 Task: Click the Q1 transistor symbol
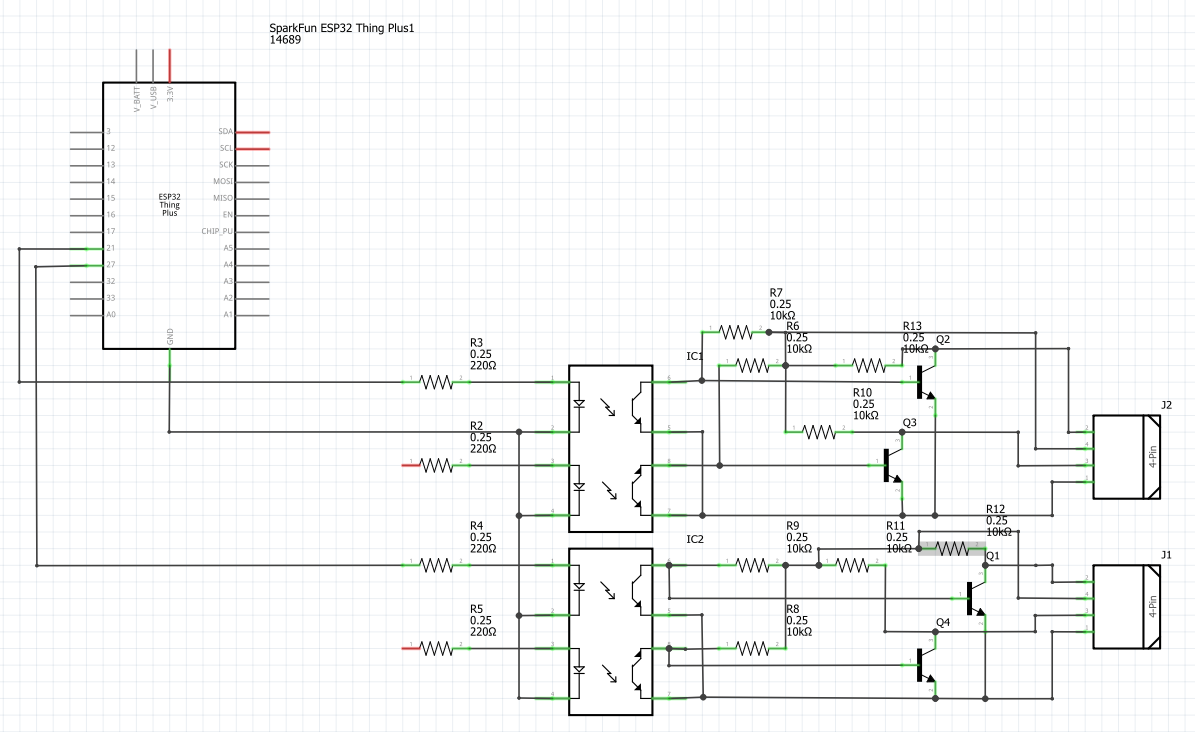972,598
